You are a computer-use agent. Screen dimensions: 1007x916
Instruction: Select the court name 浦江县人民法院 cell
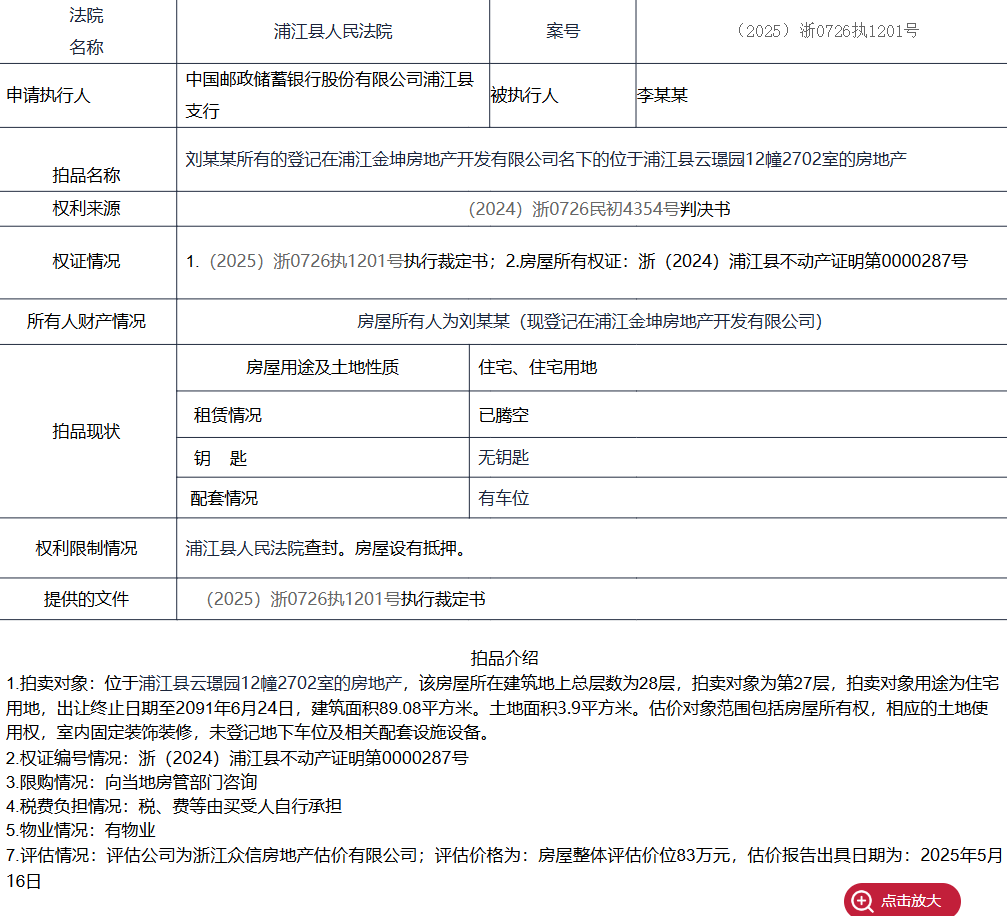tap(333, 31)
